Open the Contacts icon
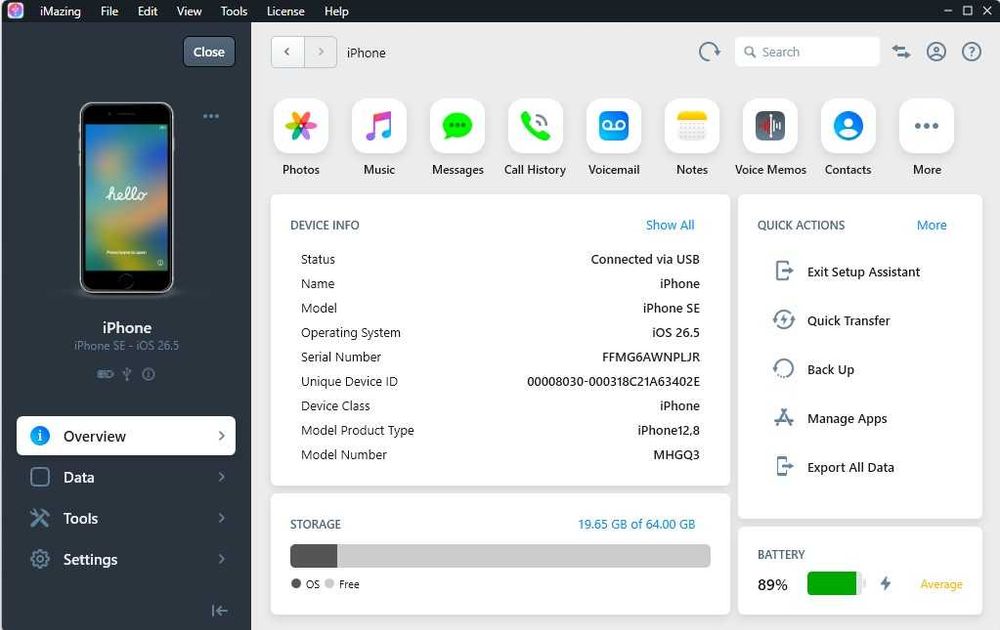Image resolution: width=1000 pixels, height=630 pixels. [x=848, y=126]
